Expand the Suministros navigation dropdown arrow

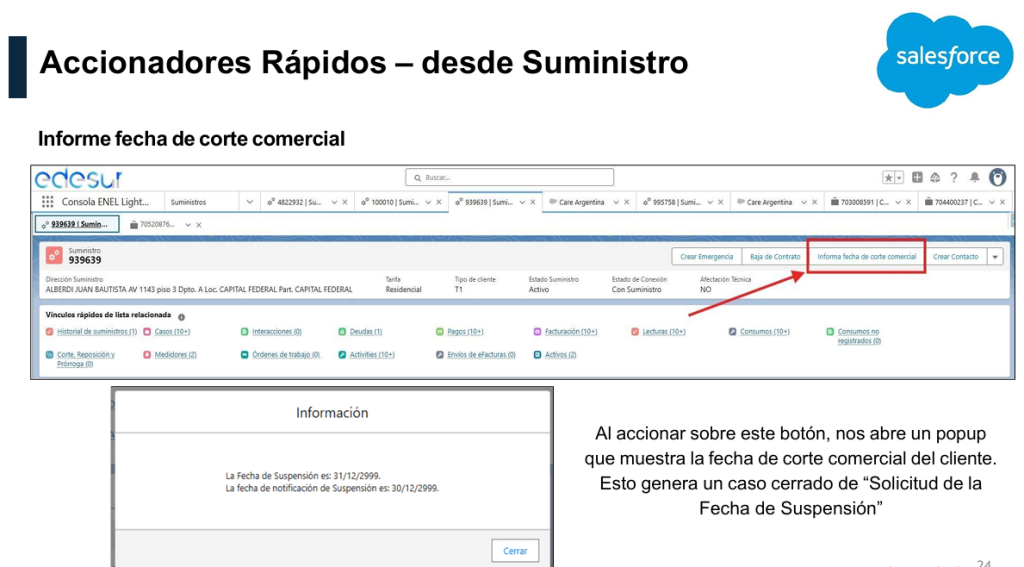tap(250, 202)
